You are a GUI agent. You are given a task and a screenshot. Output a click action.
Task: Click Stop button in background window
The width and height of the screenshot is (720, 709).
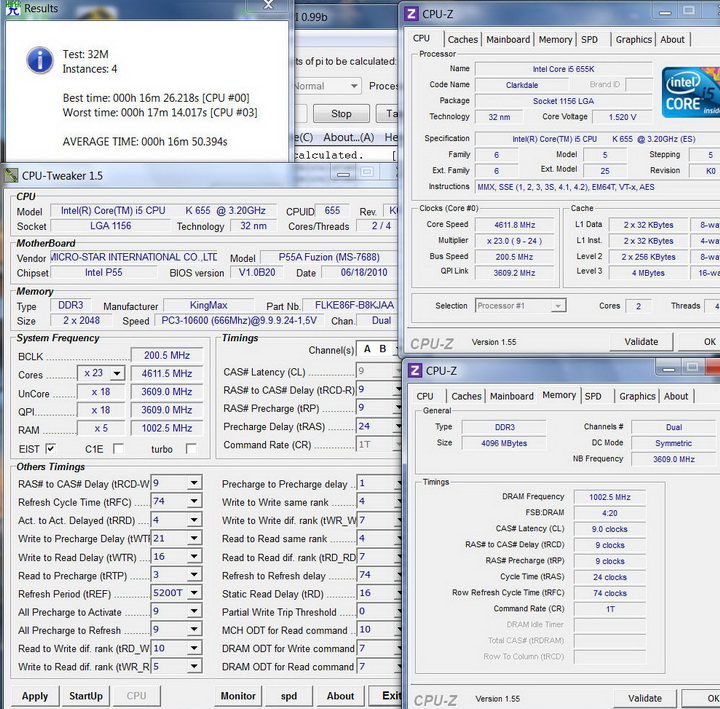[x=341, y=113]
